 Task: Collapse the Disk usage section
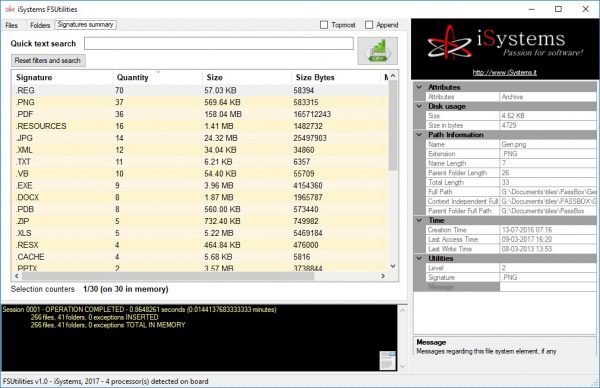[x=419, y=106]
